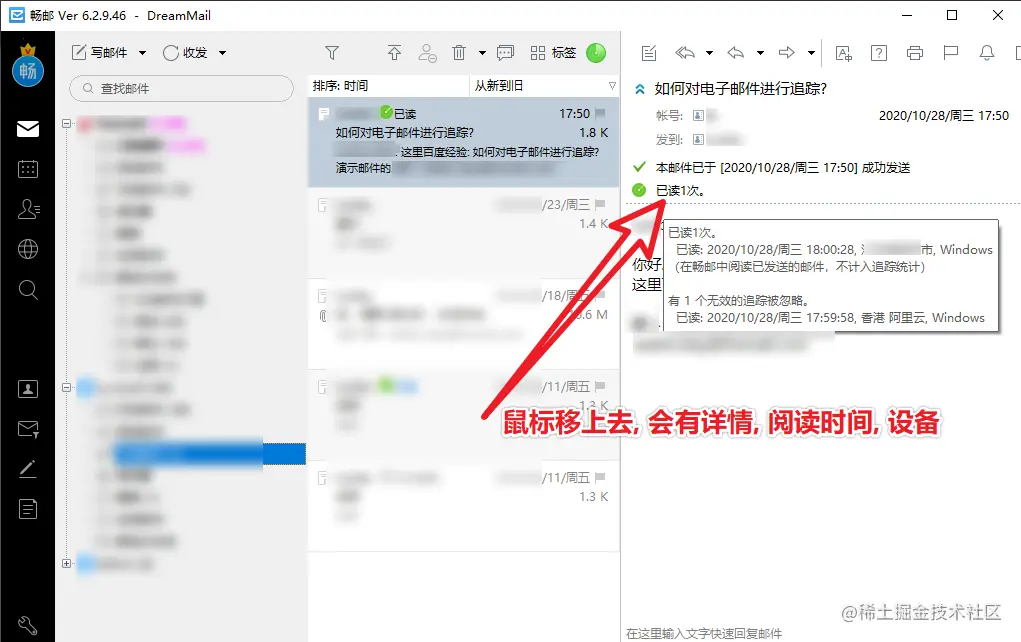This screenshot has width=1021, height=642.
Task: Select the message 如何对电子邮件进行追踪? in list
Action: pos(463,142)
